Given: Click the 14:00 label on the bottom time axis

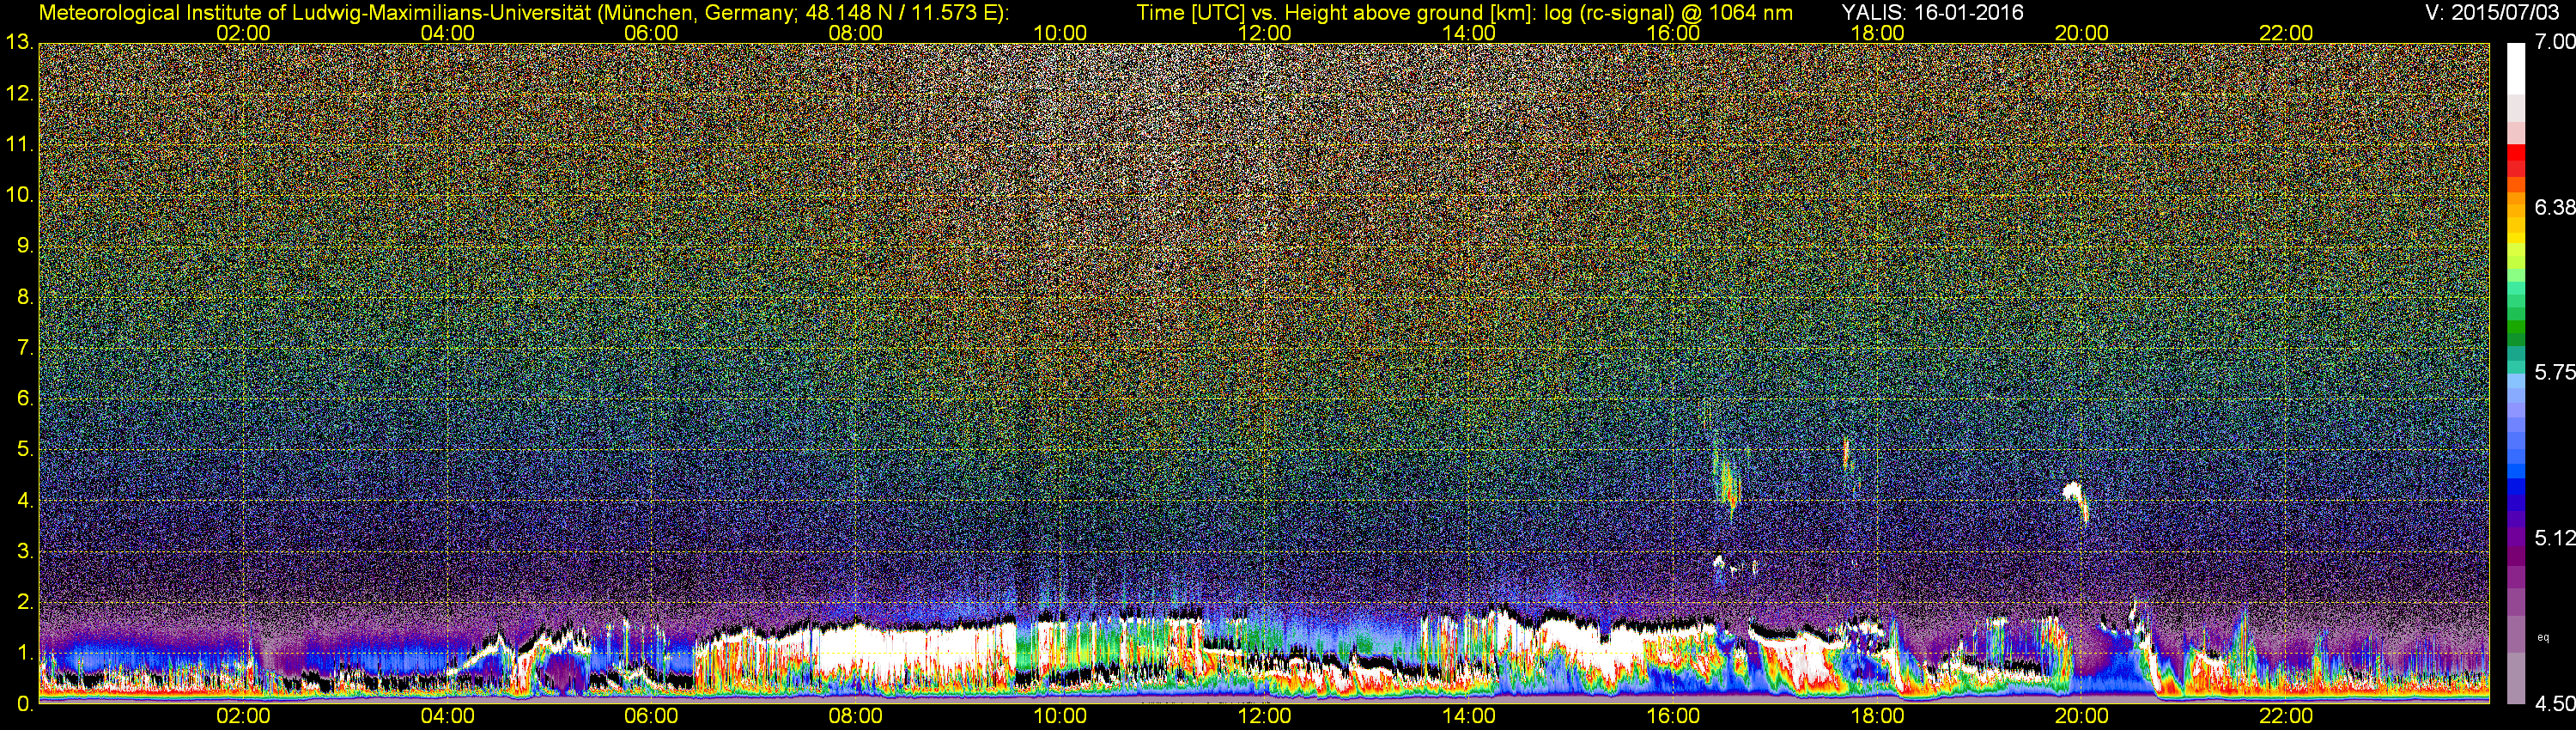Looking at the screenshot, I should click(1468, 716).
